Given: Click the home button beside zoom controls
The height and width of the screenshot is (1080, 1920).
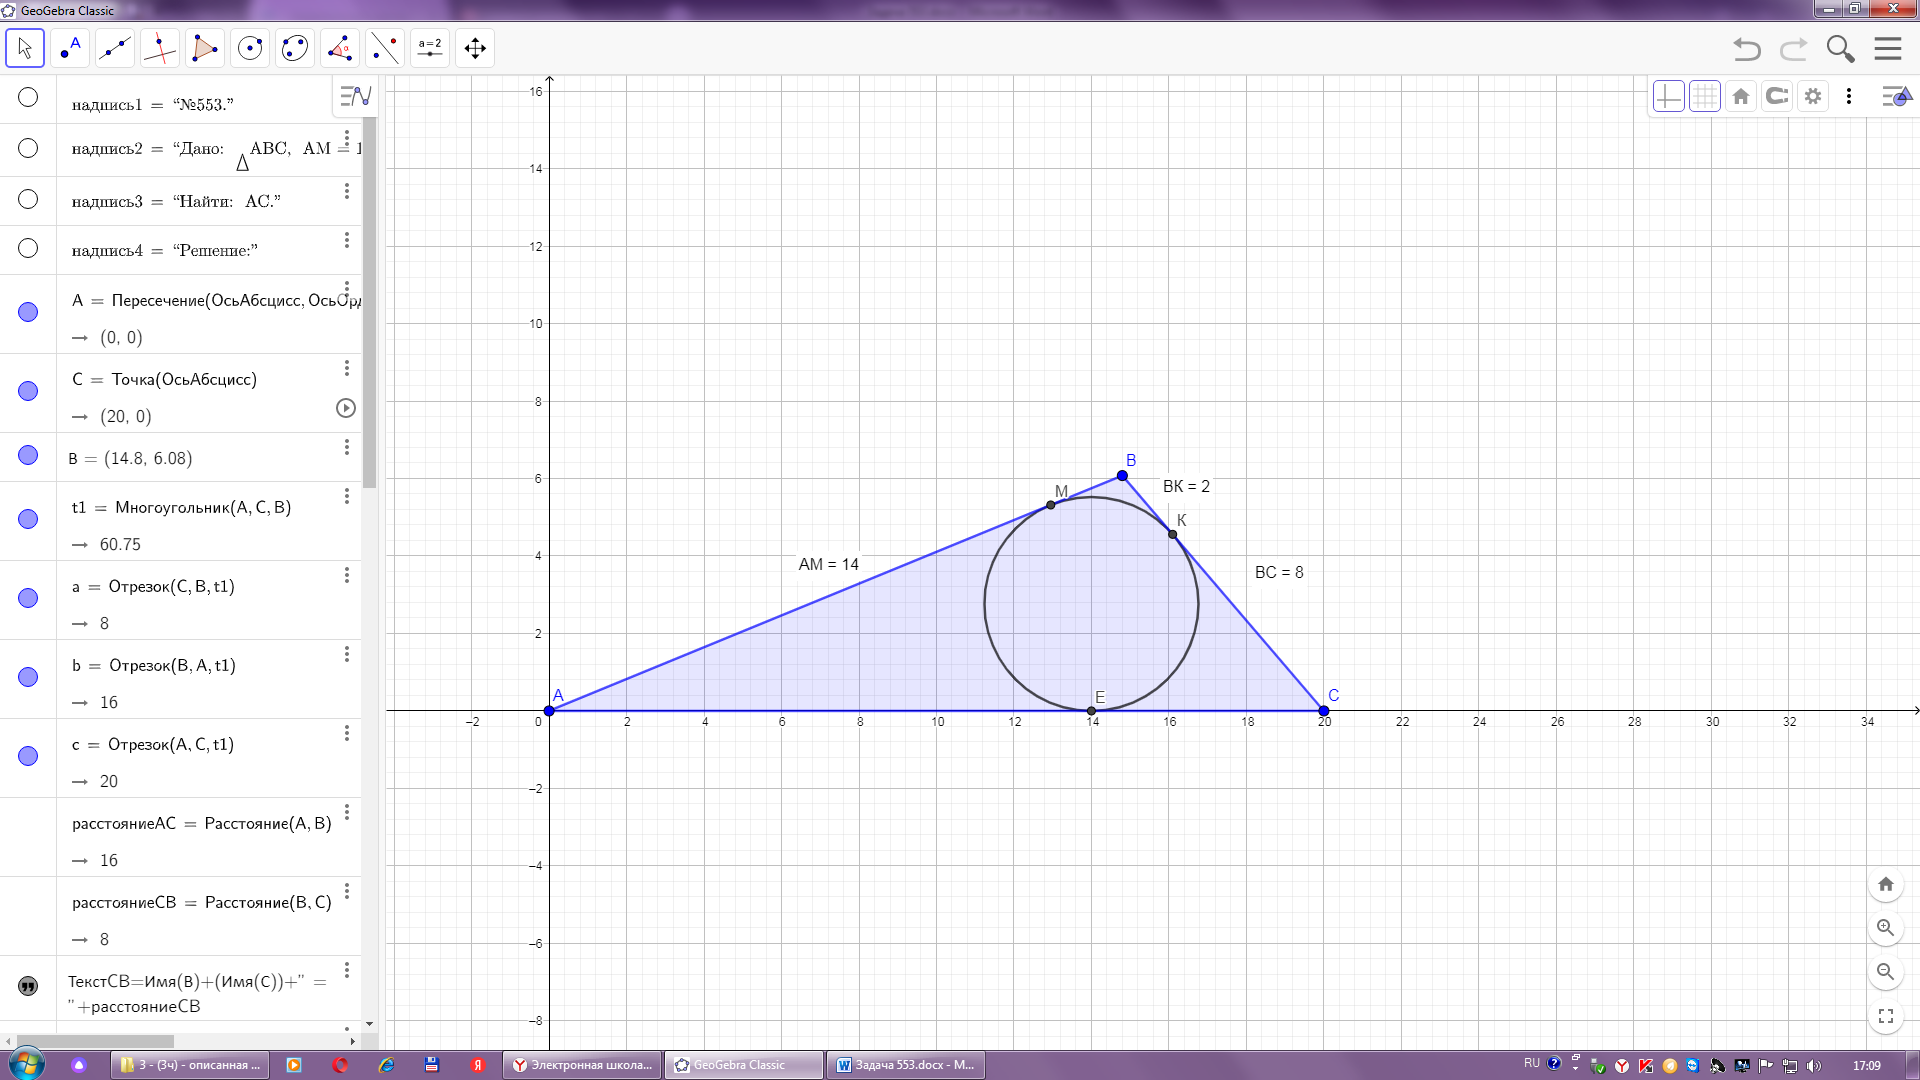Looking at the screenshot, I should (1886, 884).
